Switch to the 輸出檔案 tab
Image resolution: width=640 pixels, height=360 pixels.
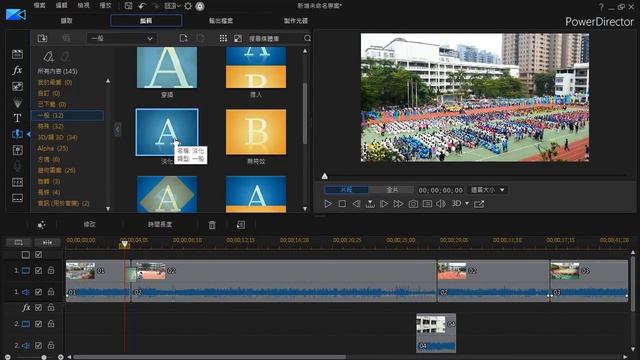221,20
